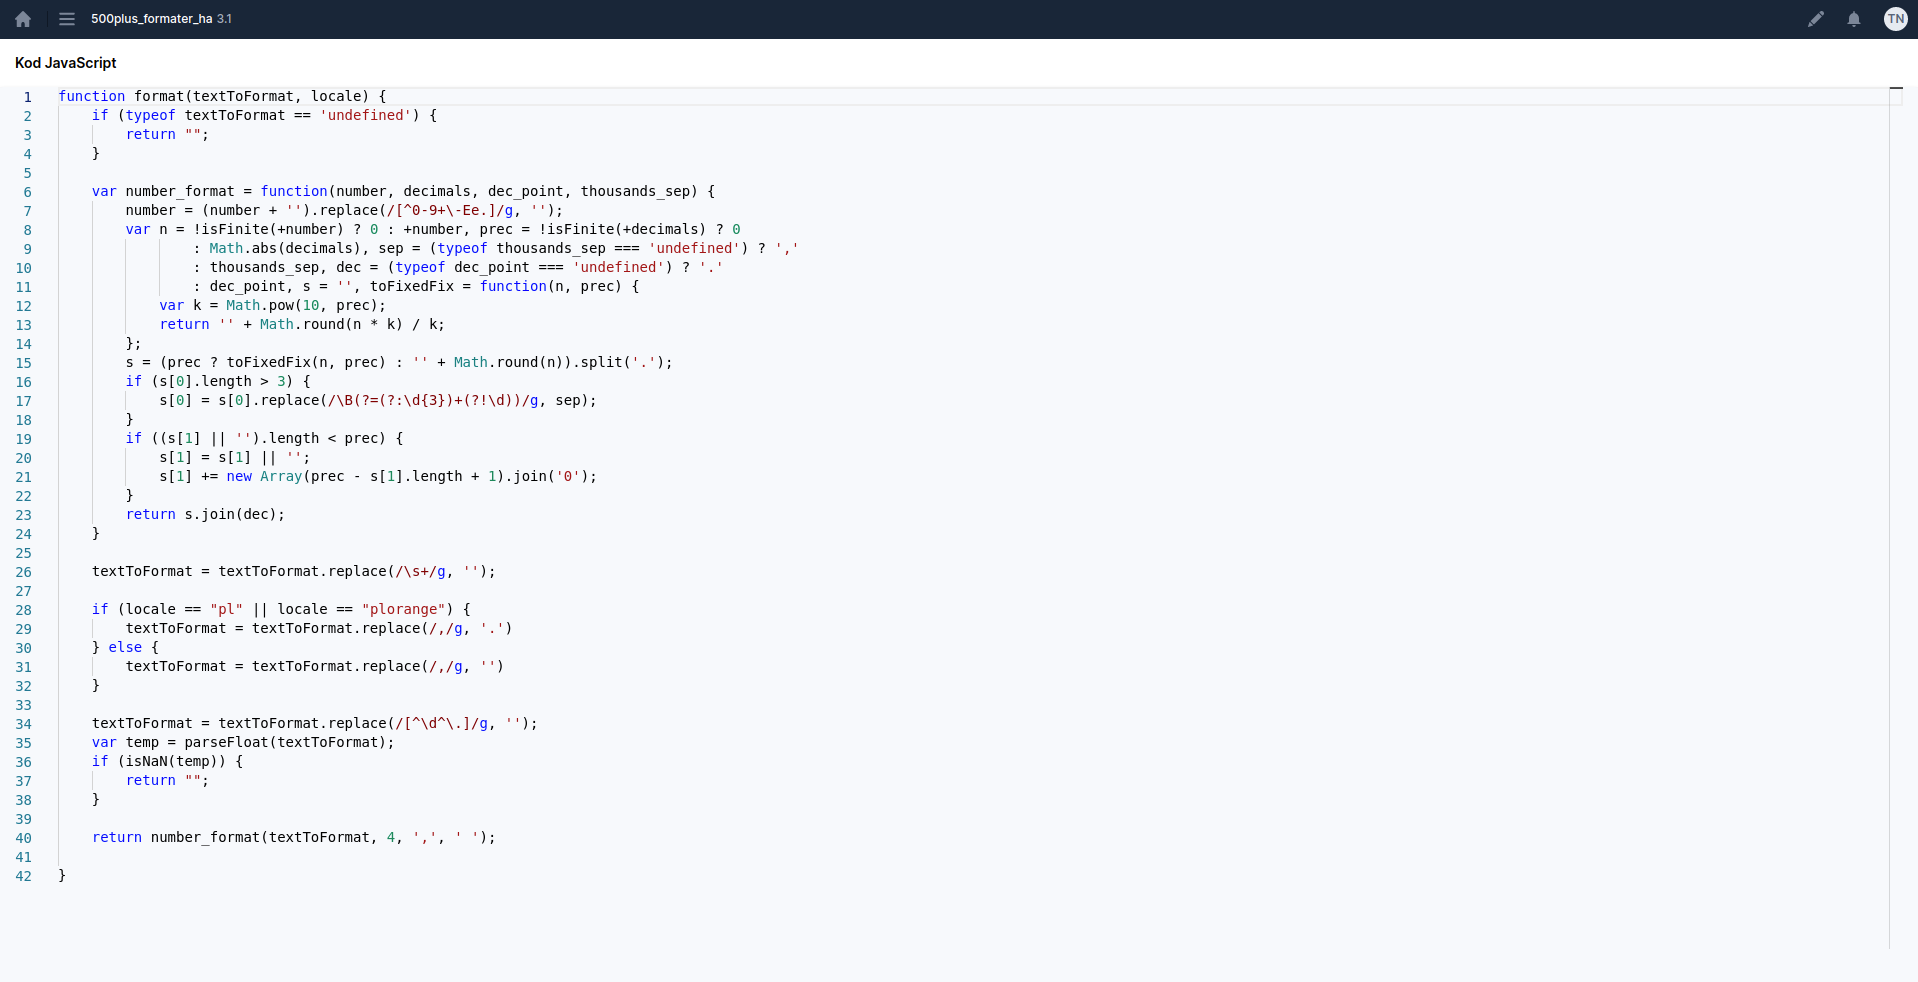1918x982 pixels.
Task: Click line number 28 in the gutter
Action: (x=24, y=610)
